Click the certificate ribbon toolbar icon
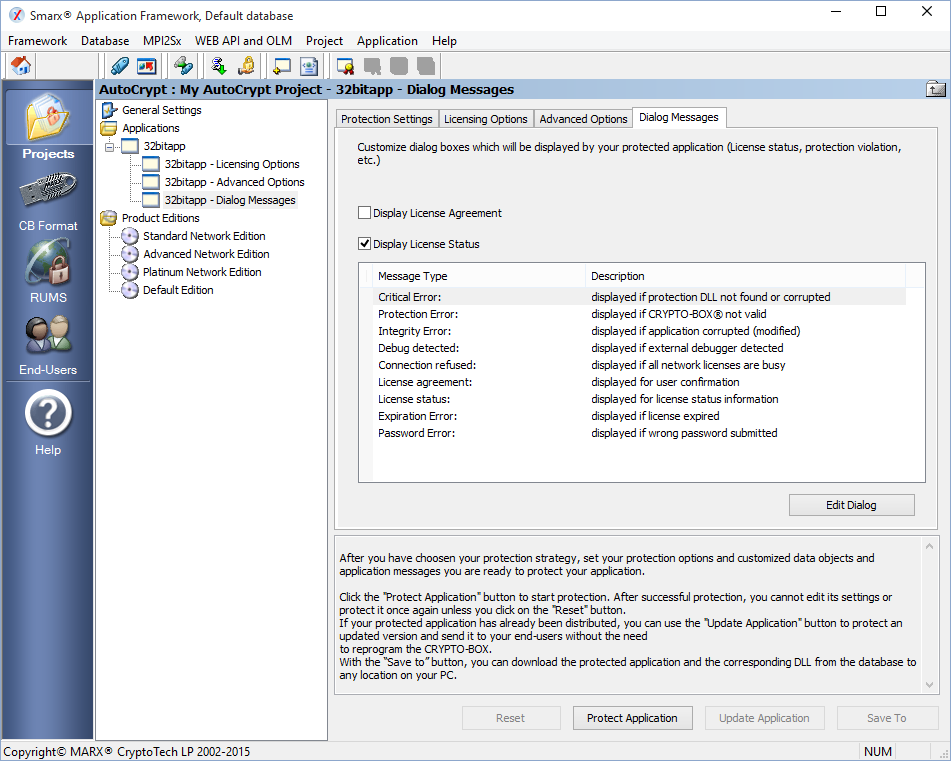Image resolution: width=951 pixels, height=761 pixels. 345,66
